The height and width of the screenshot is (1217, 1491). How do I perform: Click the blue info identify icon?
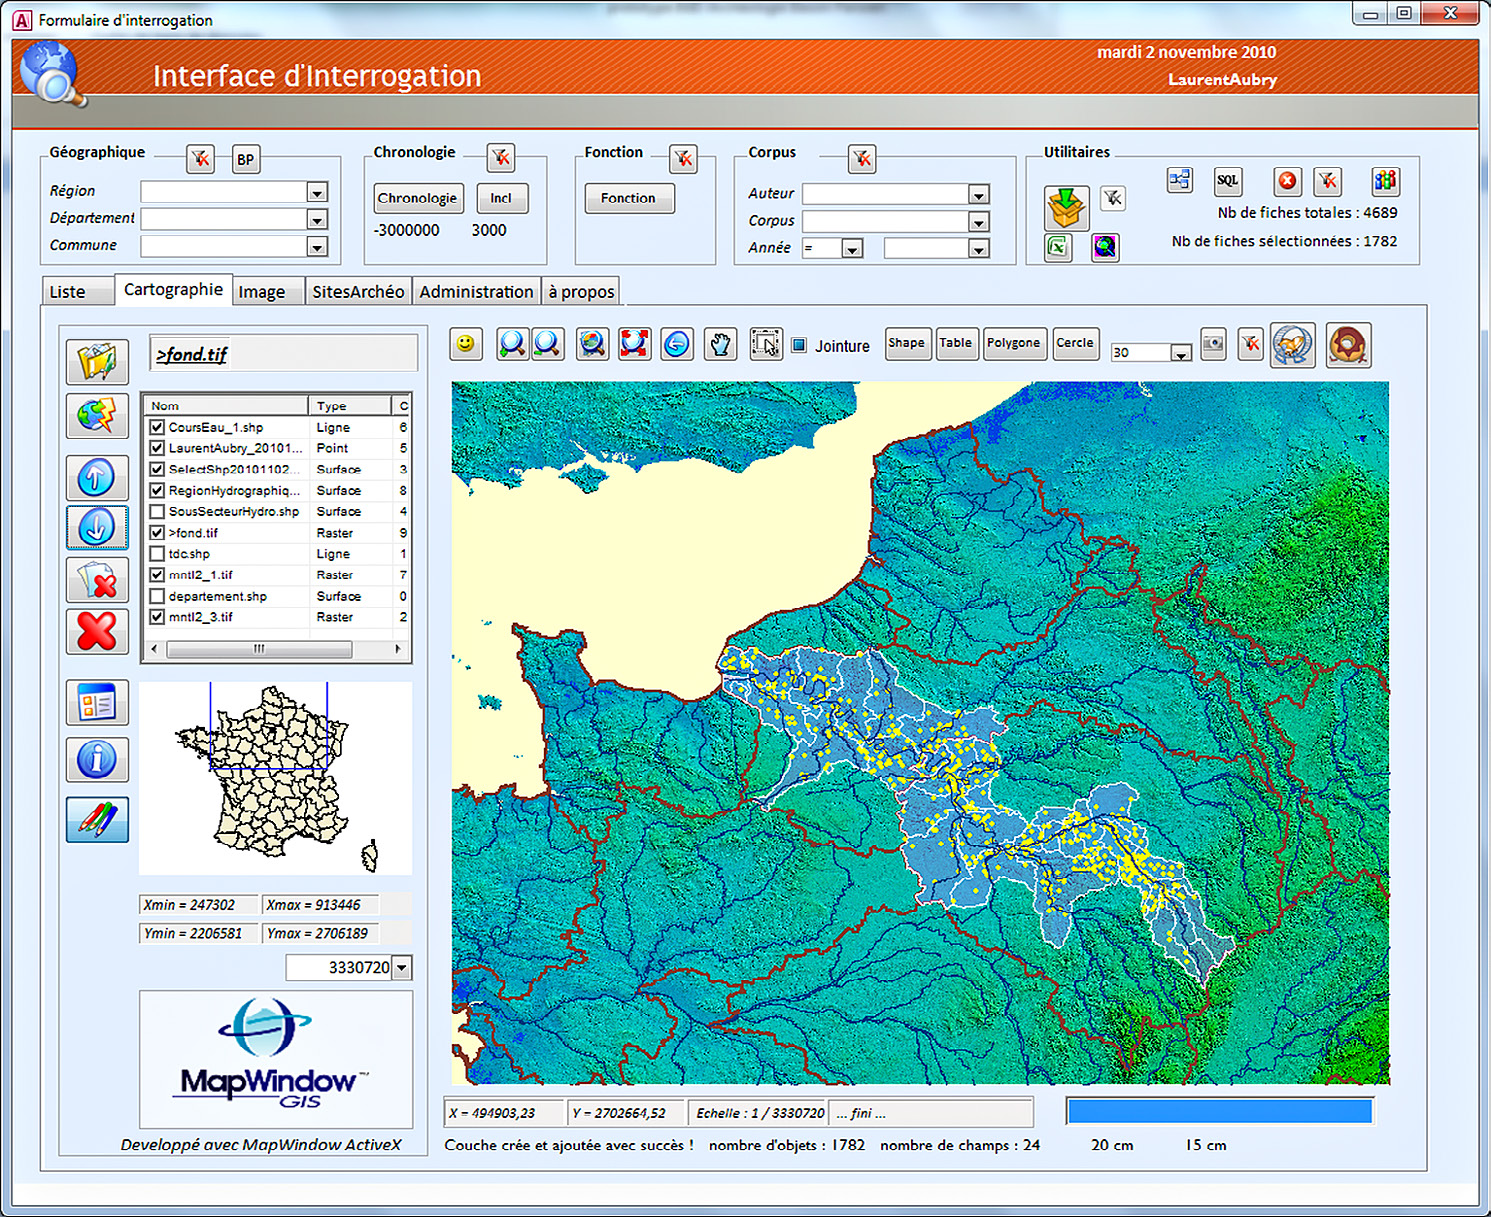pyautogui.click(x=97, y=760)
